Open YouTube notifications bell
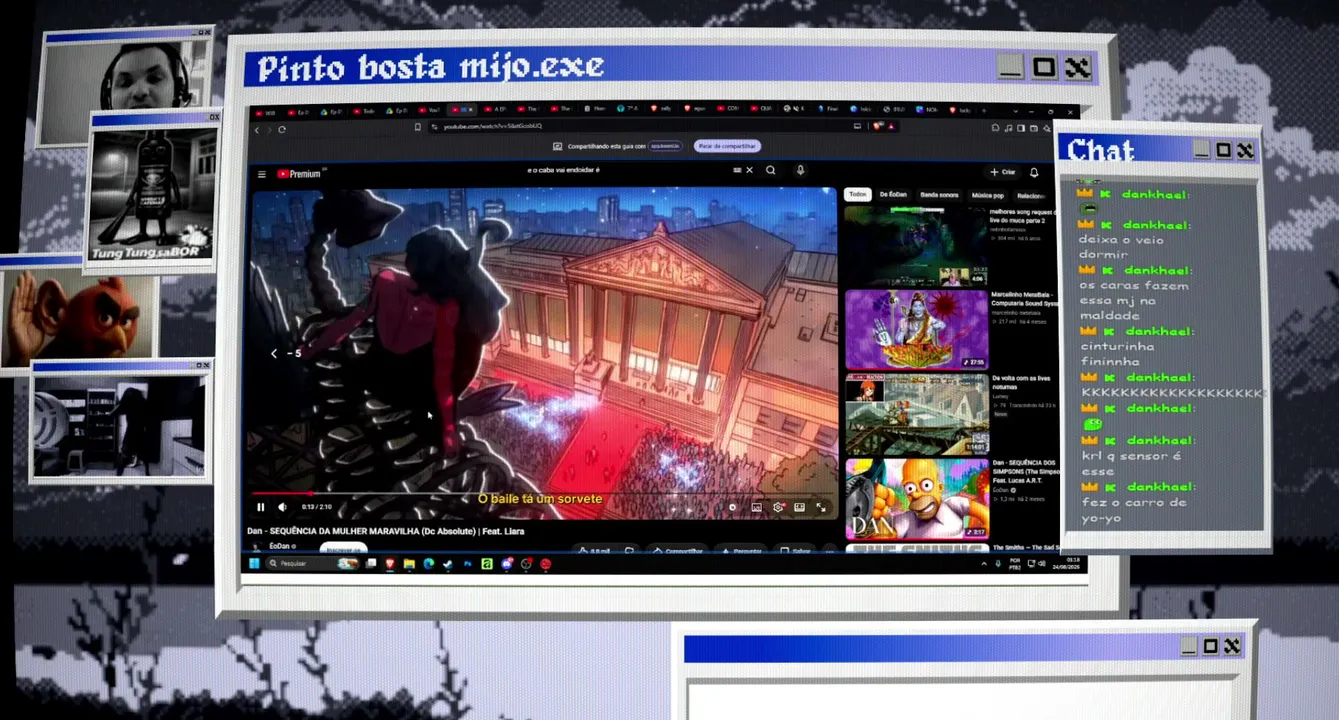Screen dimensions: 1339x720 (x=1034, y=172)
